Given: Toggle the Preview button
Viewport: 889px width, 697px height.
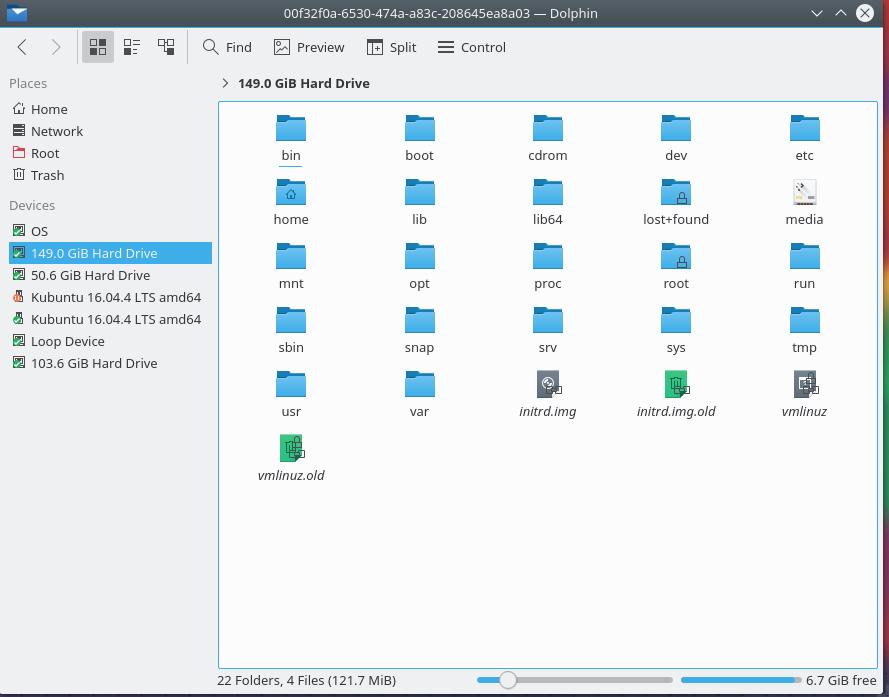Looking at the screenshot, I should pos(309,47).
